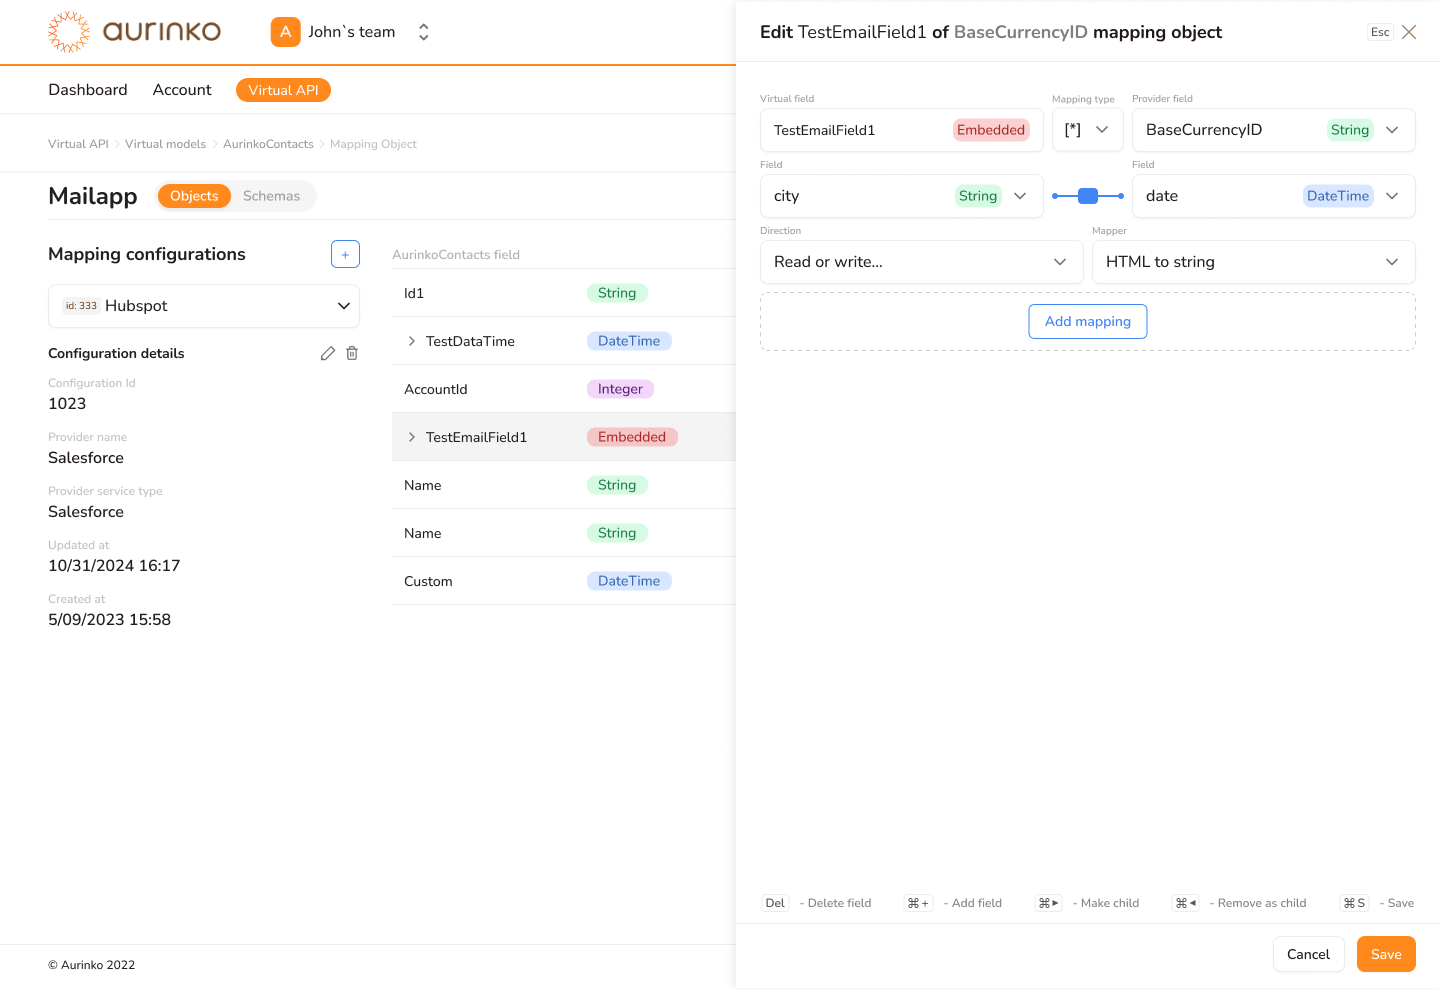Open the Direction dropdown reading Read or write
1440x990 pixels.
tap(920, 262)
